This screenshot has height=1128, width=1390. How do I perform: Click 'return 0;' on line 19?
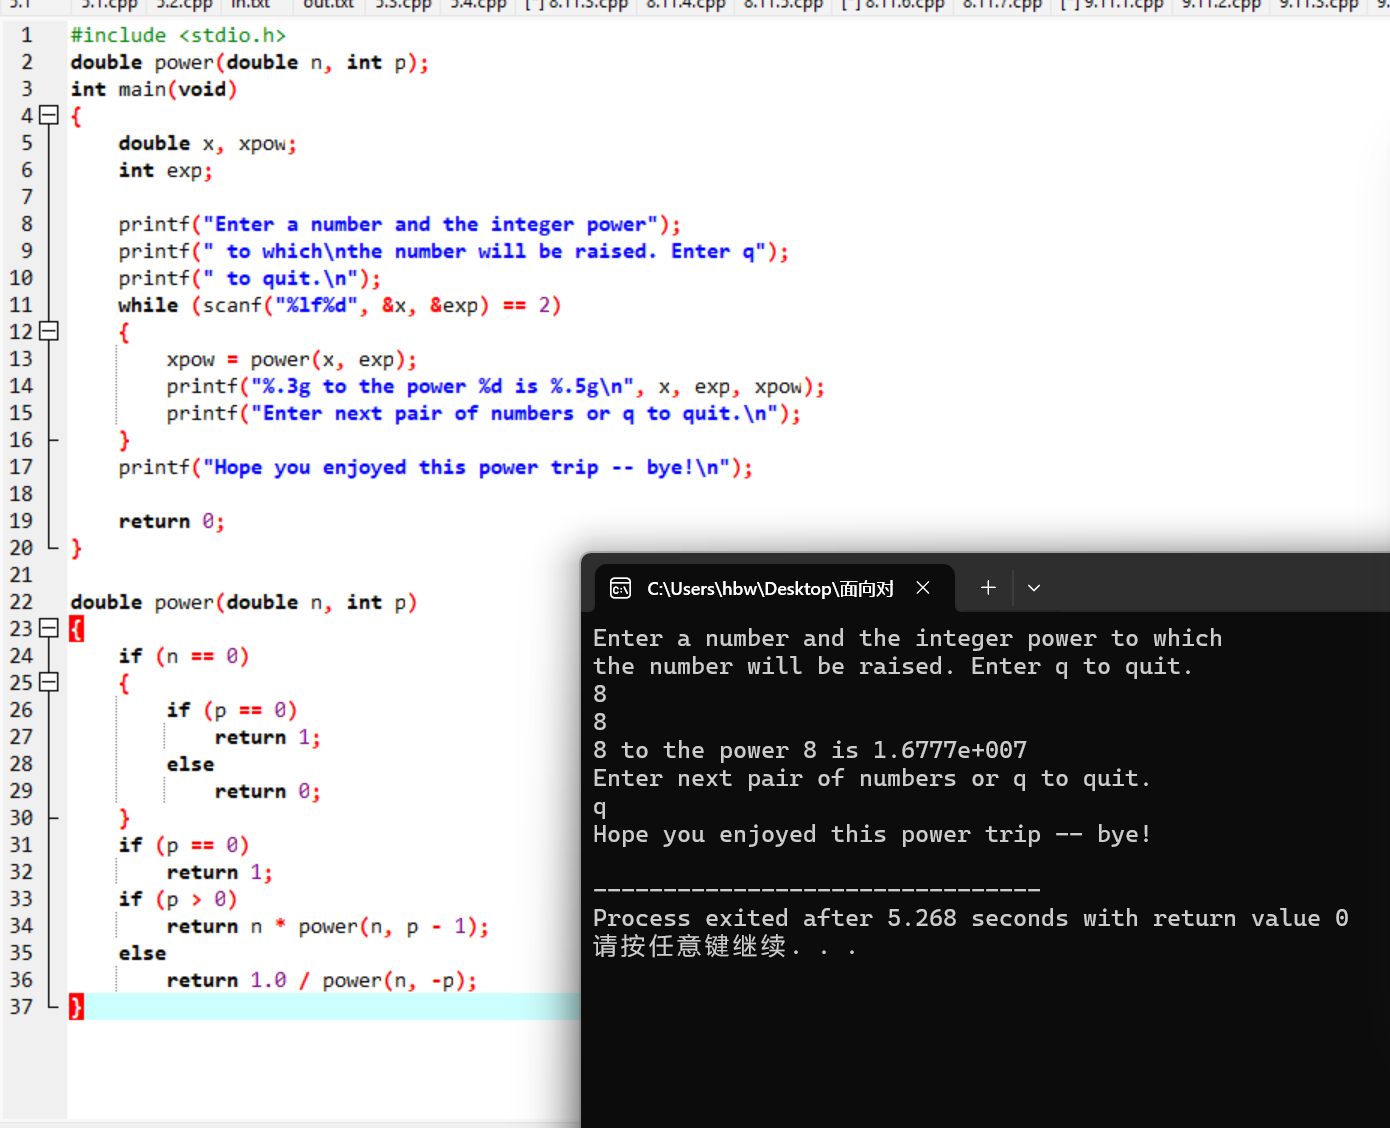171,521
